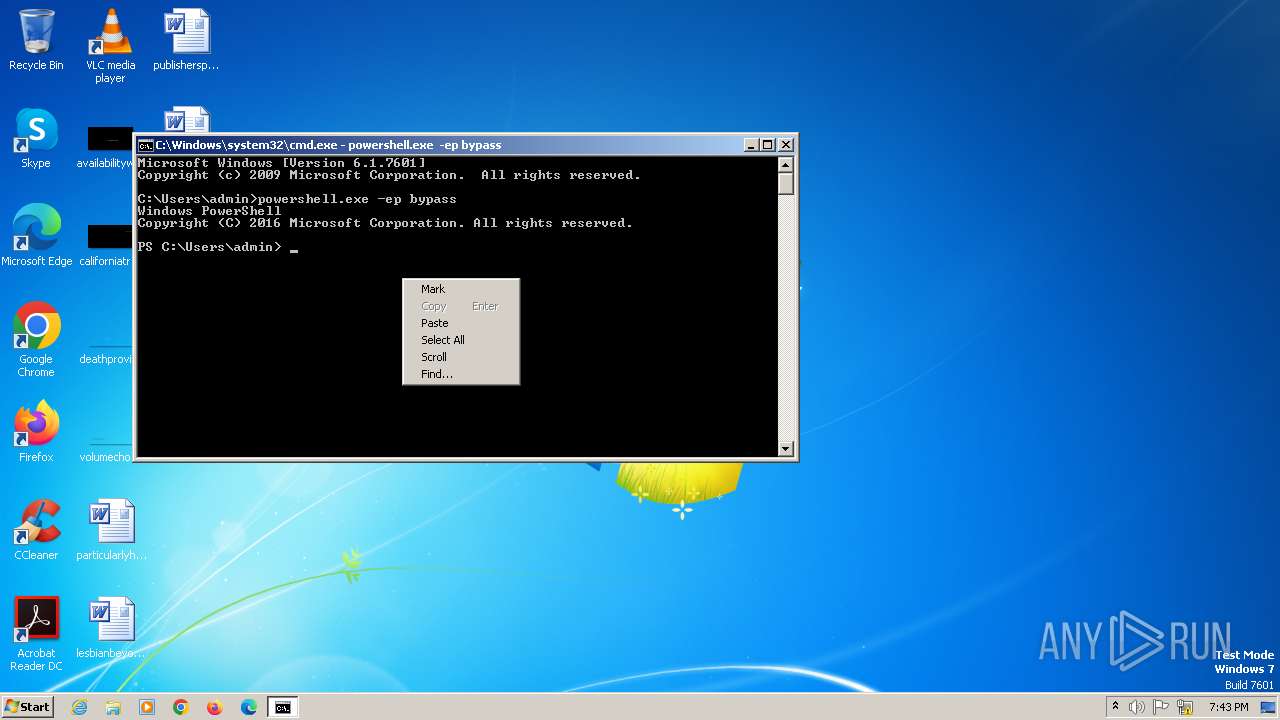This screenshot has height=720, width=1280.
Task: Select the CCleaner desktop shortcut
Action: 36,530
